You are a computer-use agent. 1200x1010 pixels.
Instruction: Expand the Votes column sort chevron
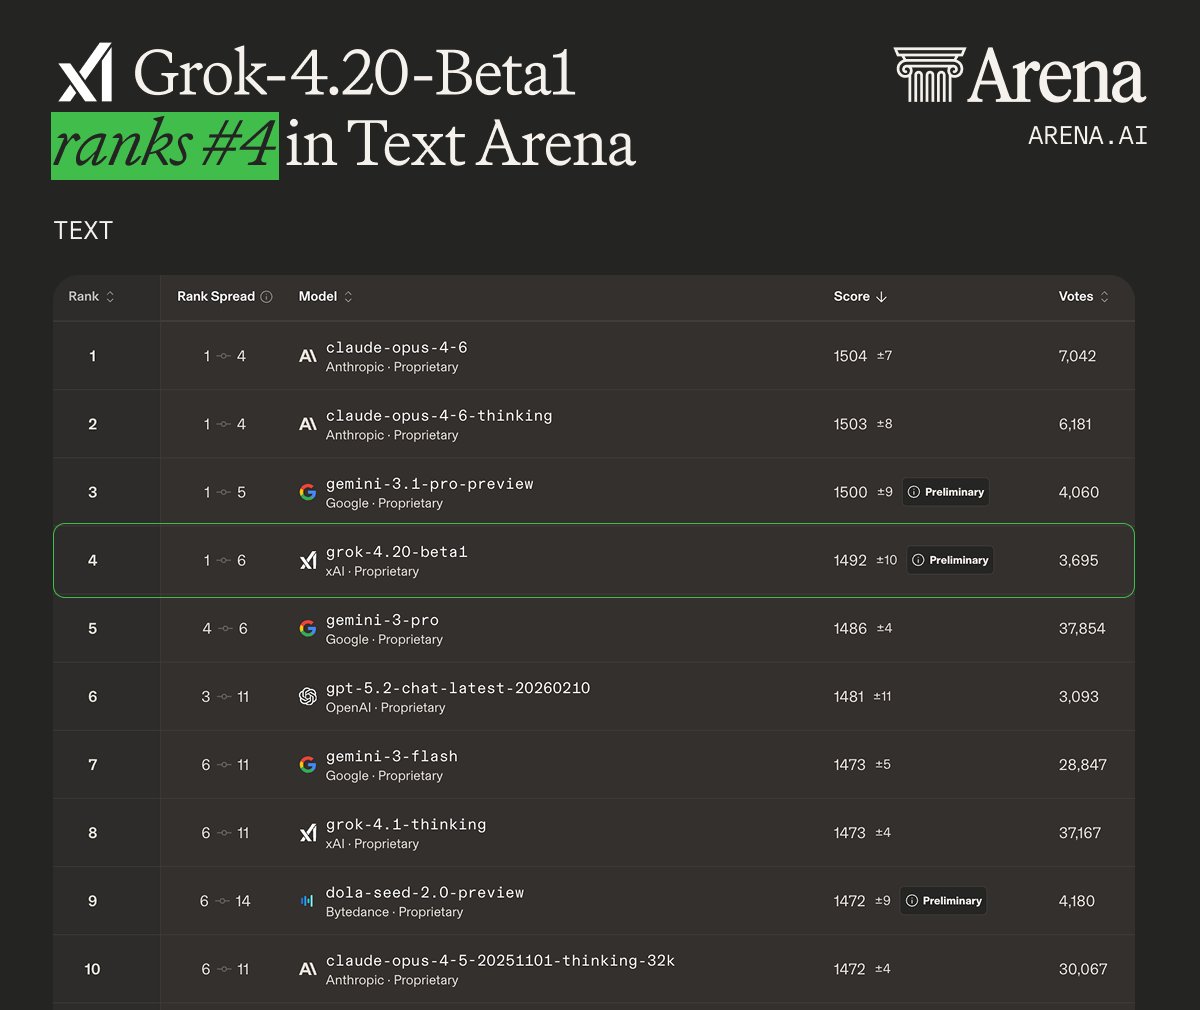pyautogui.click(x=1104, y=296)
